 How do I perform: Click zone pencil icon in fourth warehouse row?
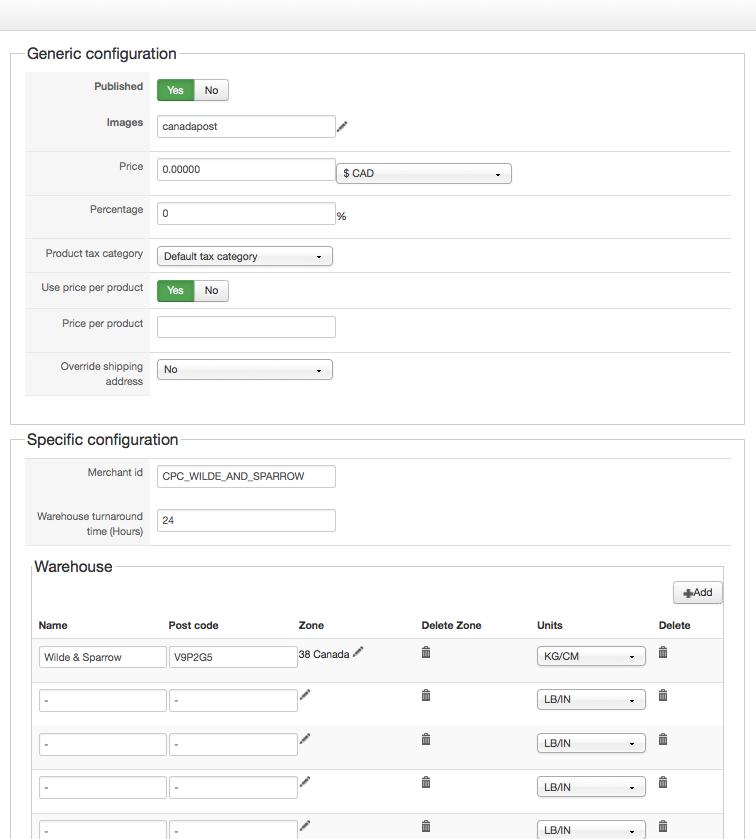tap(305, 783)
